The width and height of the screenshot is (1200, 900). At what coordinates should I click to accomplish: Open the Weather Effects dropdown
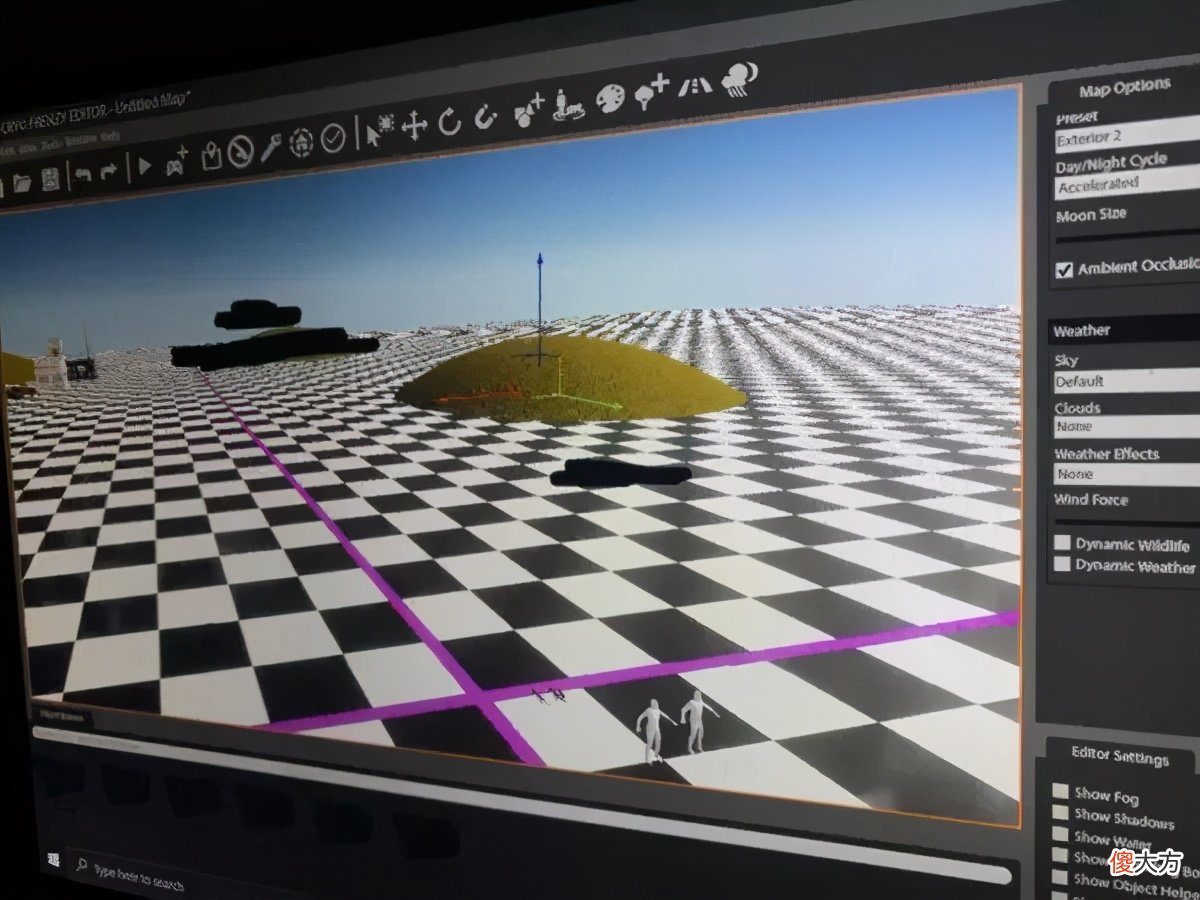(x=1127, y=474)
